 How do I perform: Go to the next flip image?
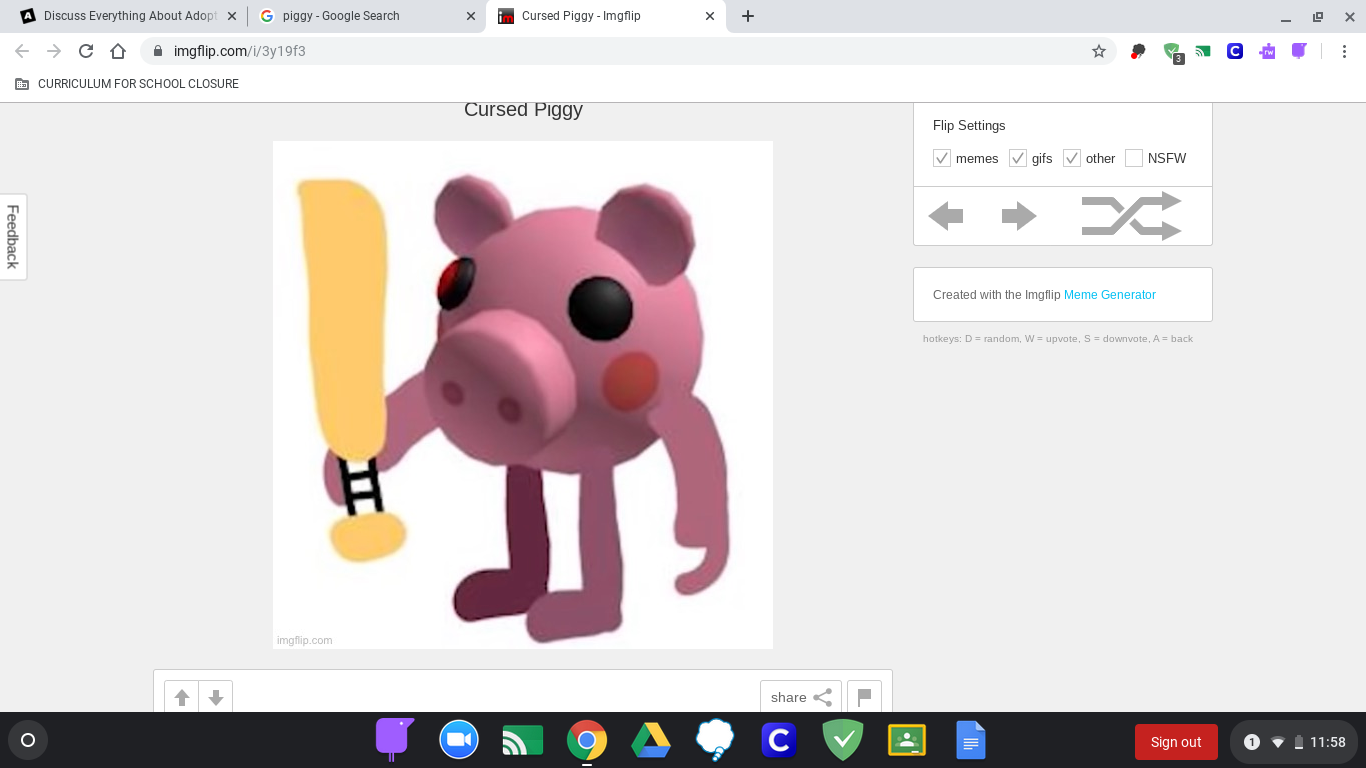pyautogui.click(x=1019, y=216)
